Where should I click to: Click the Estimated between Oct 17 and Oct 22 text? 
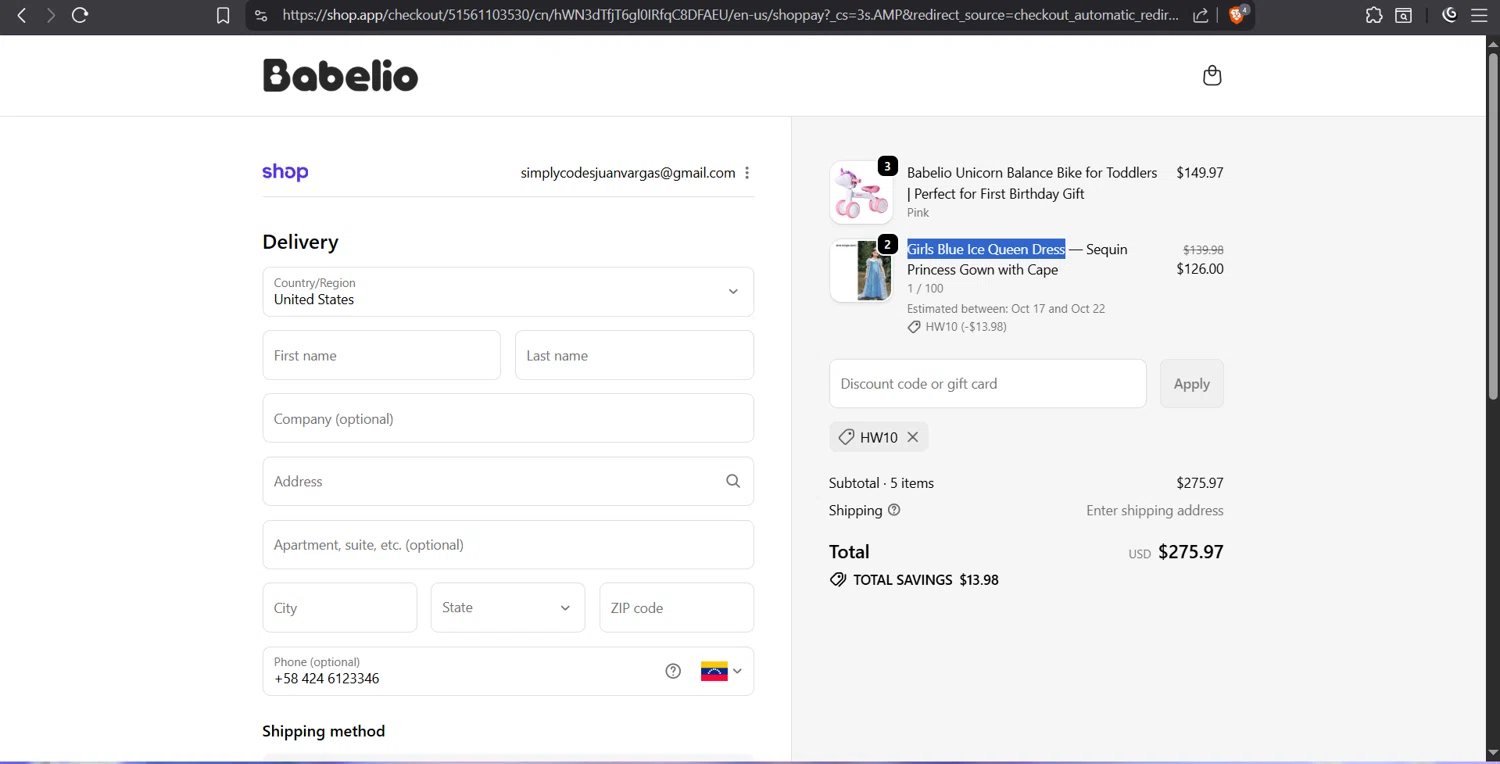1006,309
